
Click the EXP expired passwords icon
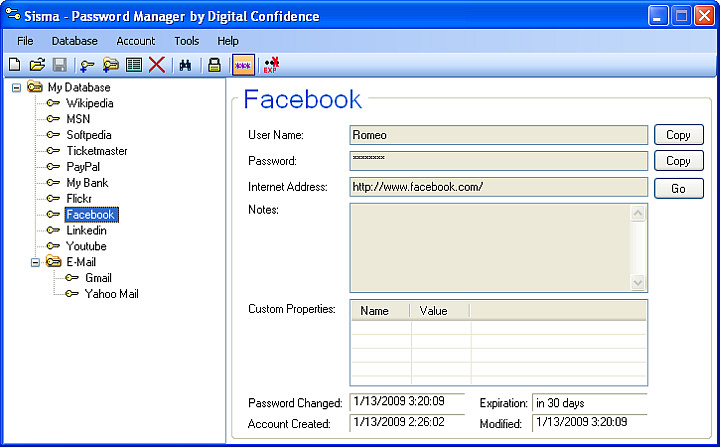point(271,65)
